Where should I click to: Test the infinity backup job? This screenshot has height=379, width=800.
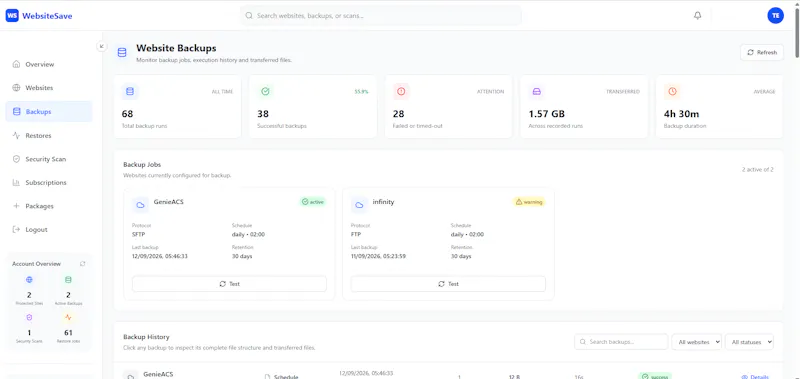[448, 284]
